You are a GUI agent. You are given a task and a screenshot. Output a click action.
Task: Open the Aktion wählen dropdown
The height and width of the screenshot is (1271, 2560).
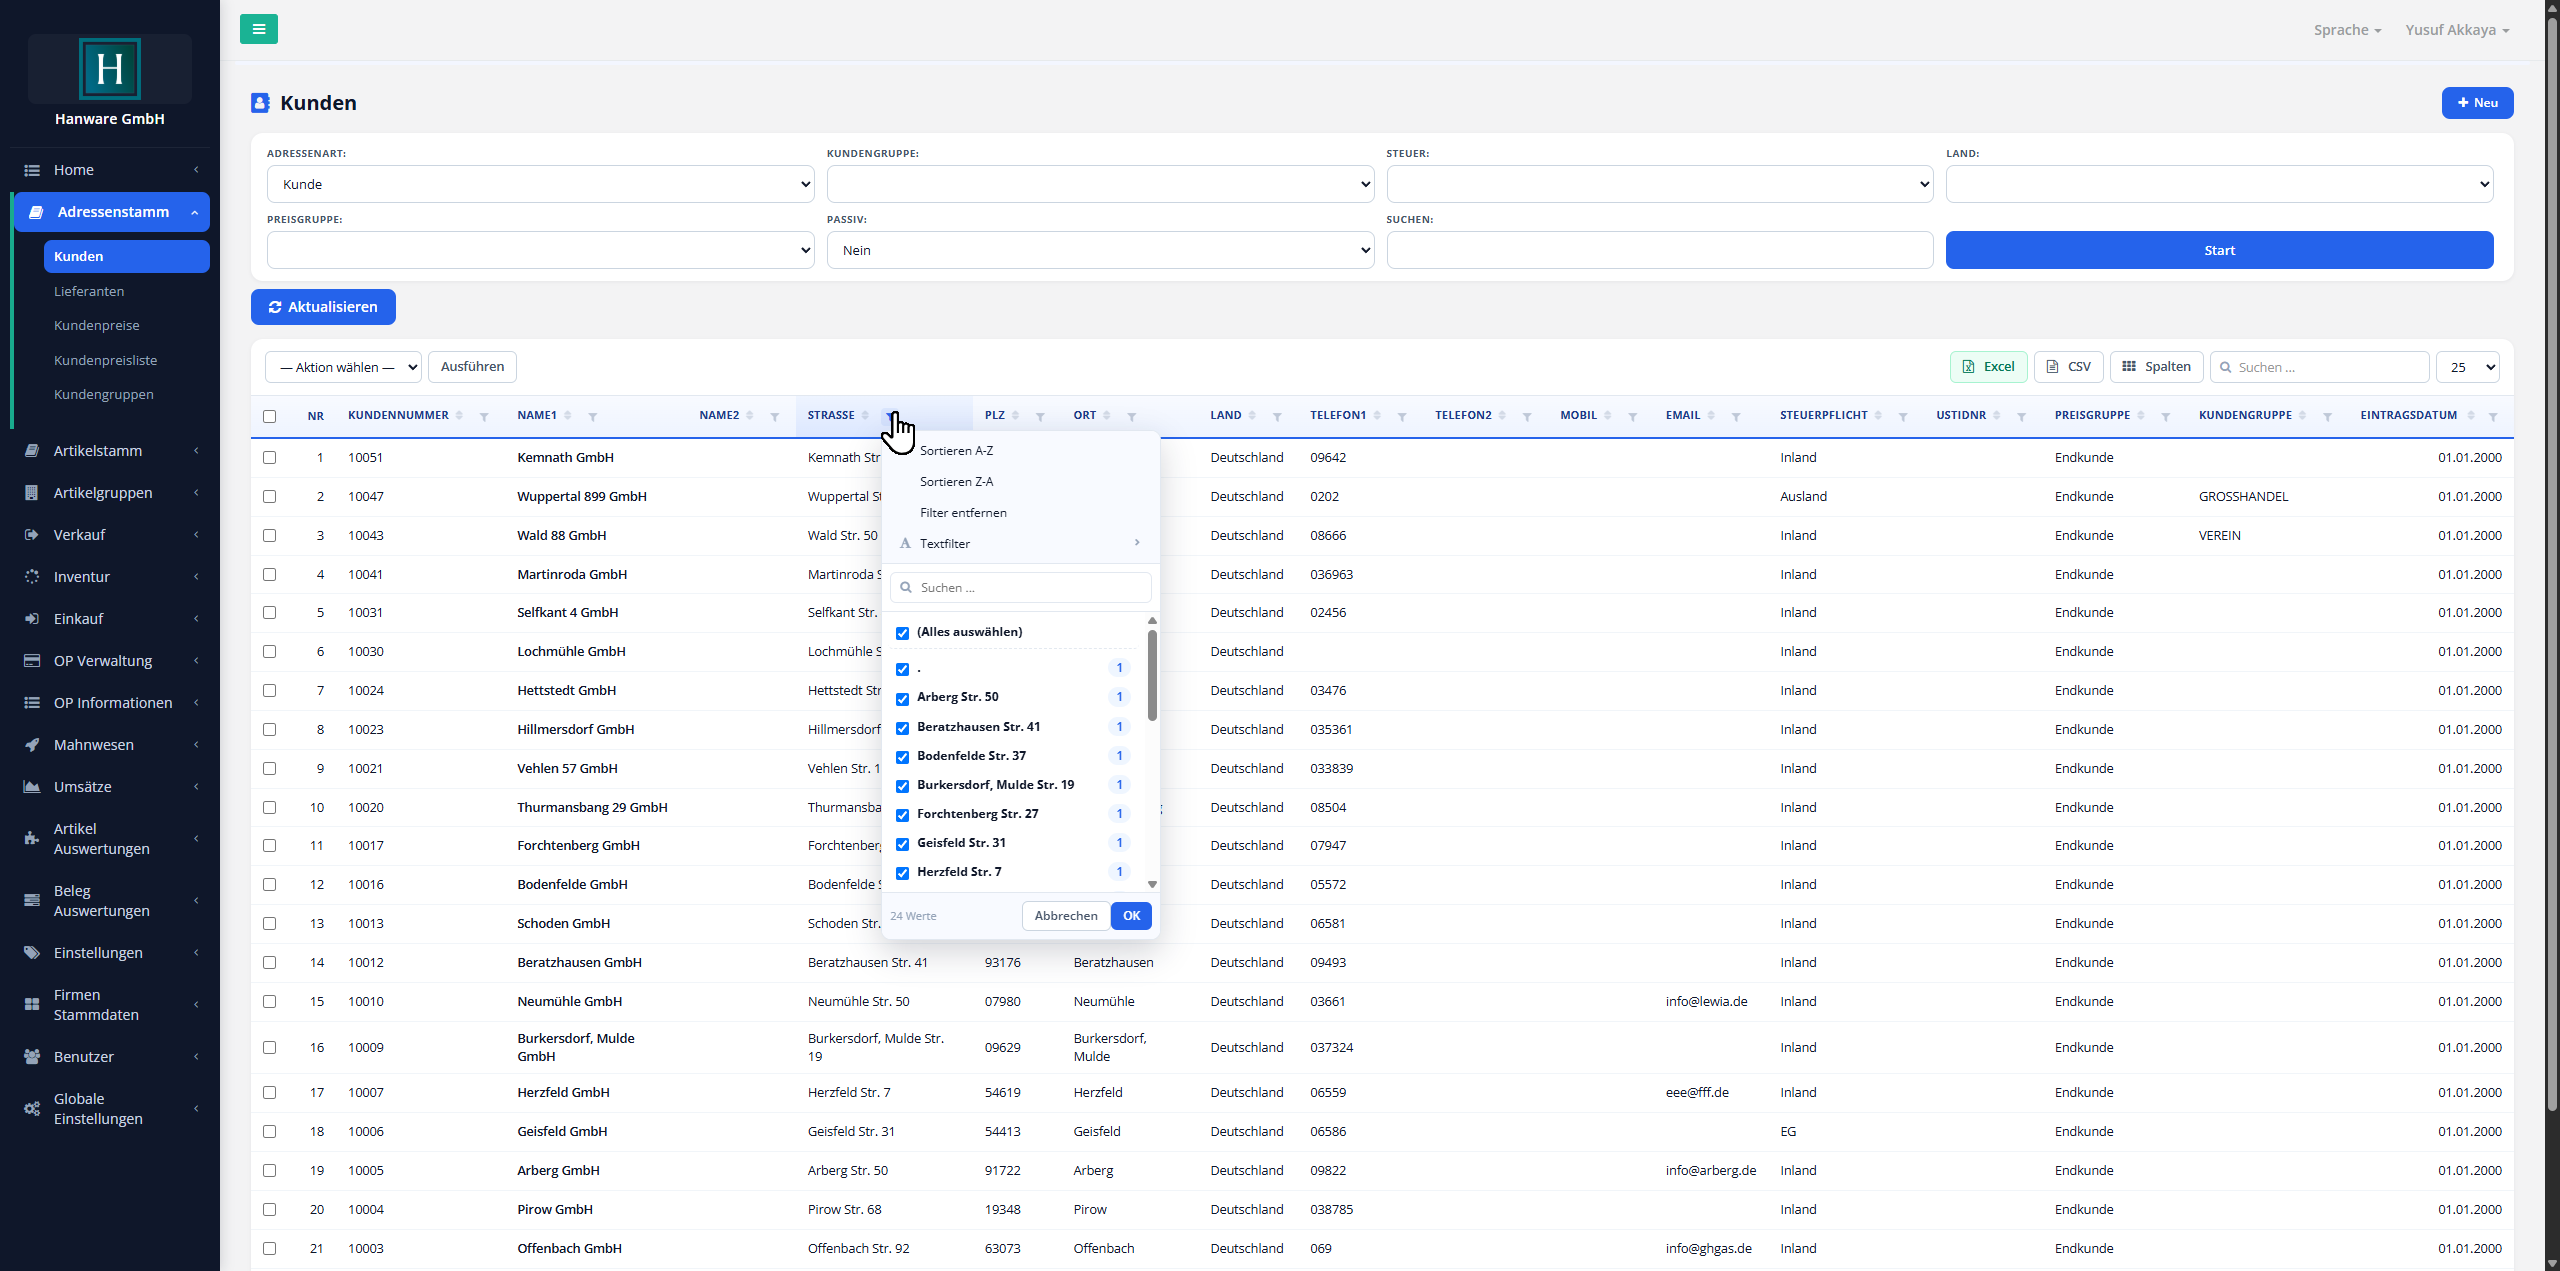tap(343, 367)
